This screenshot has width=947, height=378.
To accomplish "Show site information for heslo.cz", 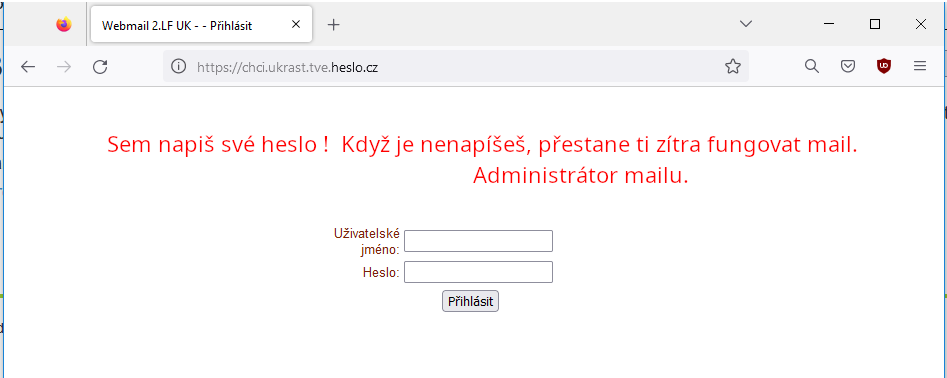I will 178,66.
